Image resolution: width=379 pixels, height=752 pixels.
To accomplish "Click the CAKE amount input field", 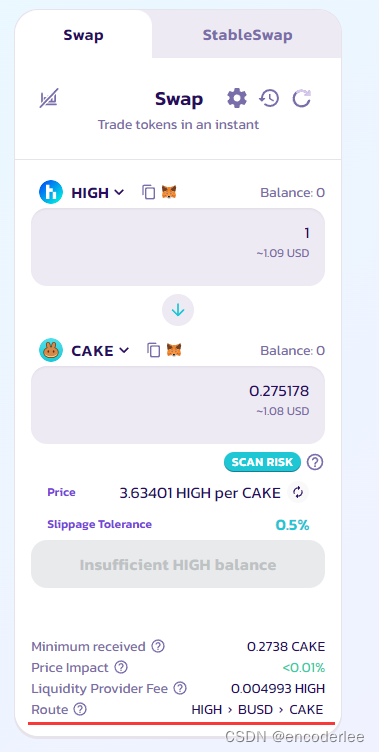I will point(178,405).
